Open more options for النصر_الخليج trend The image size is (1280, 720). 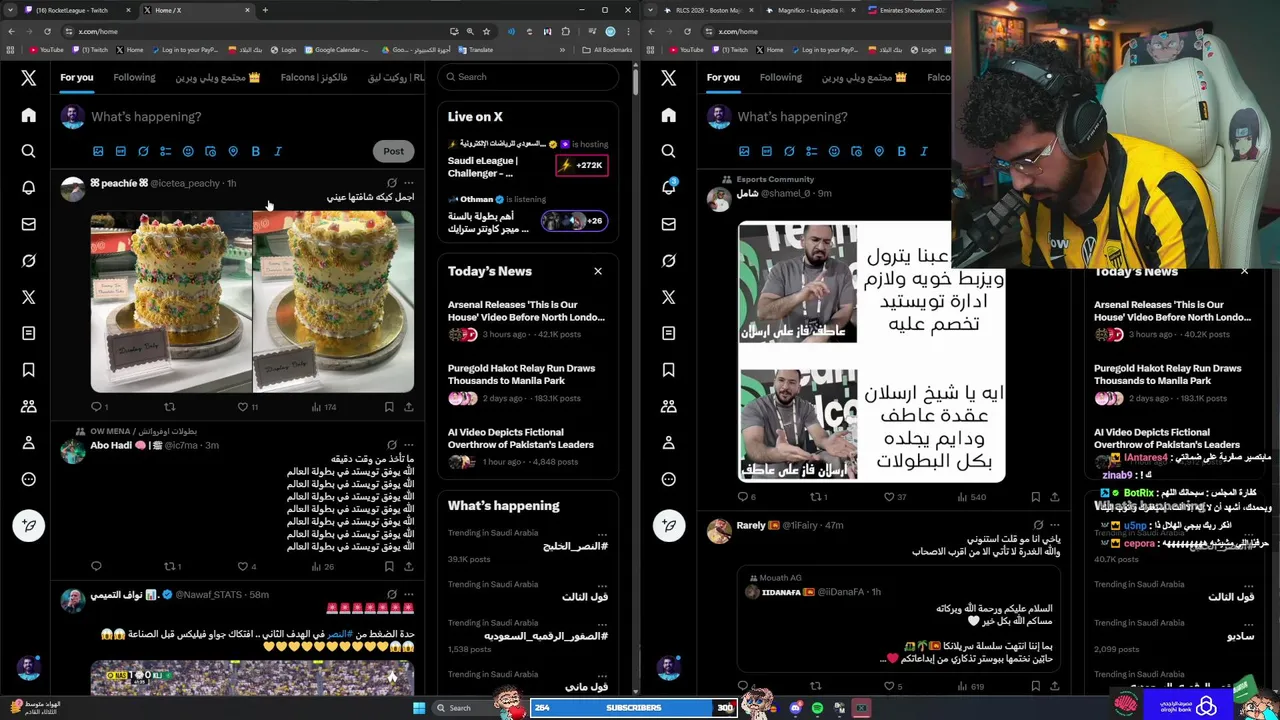(x=602, y=533)
